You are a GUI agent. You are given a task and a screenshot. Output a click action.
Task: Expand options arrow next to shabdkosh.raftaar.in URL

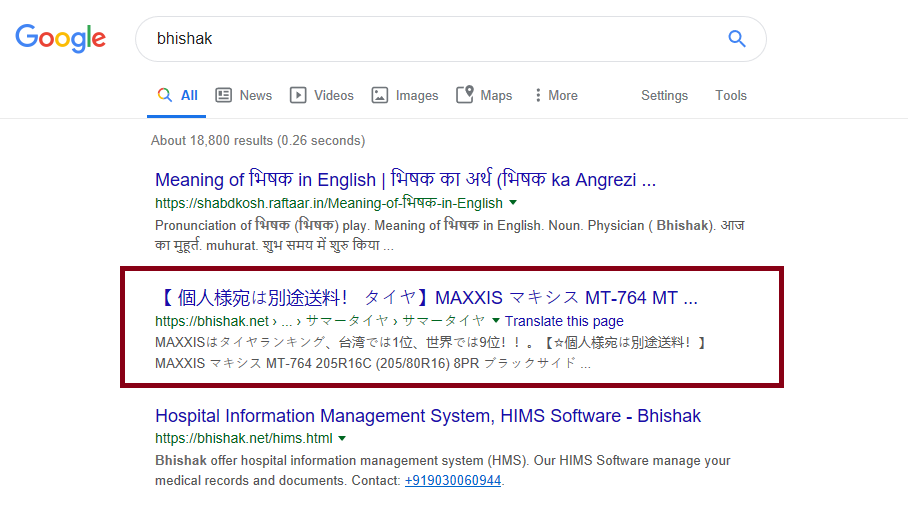[x=513, y=203]
